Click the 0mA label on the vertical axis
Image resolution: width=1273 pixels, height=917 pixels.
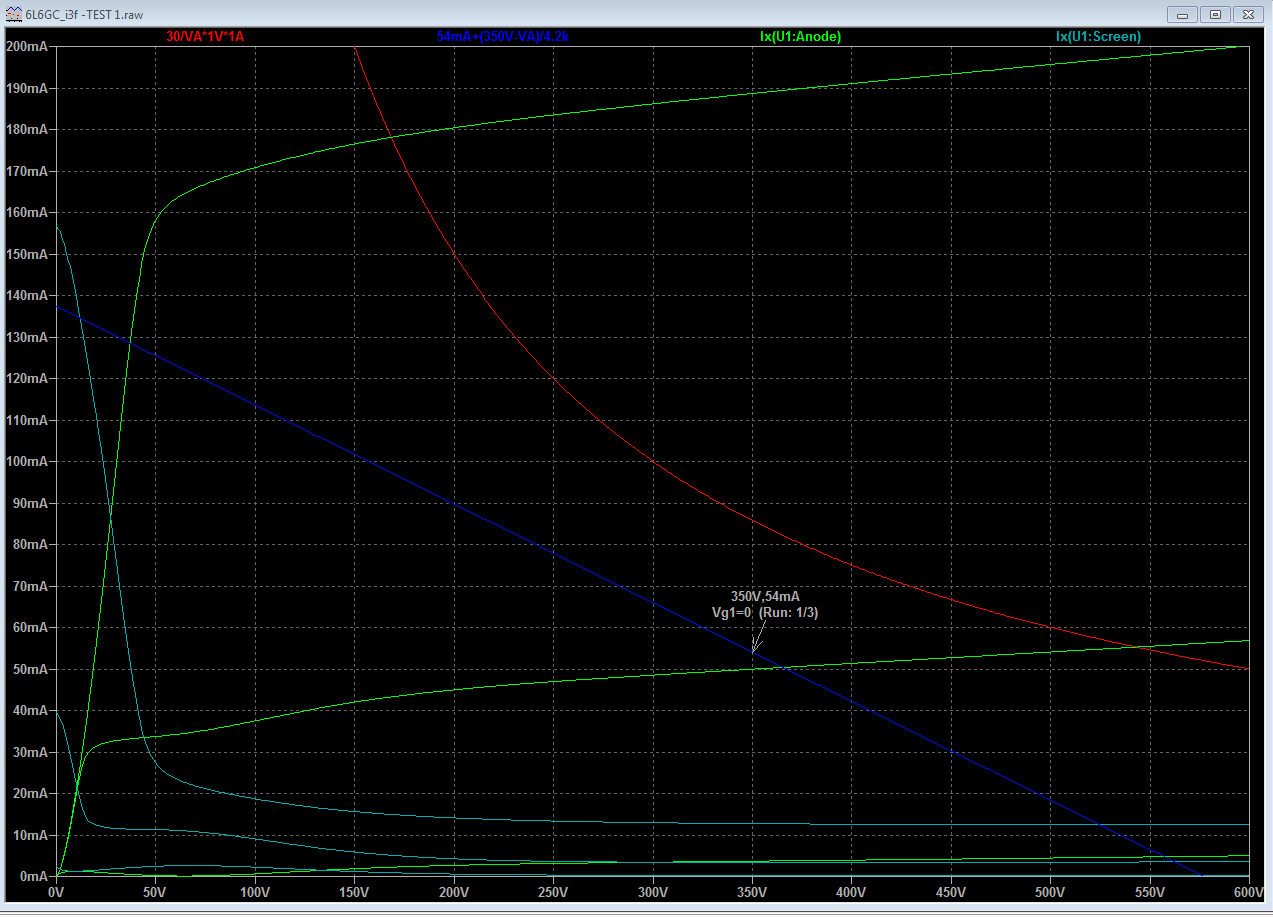(33, 876)
